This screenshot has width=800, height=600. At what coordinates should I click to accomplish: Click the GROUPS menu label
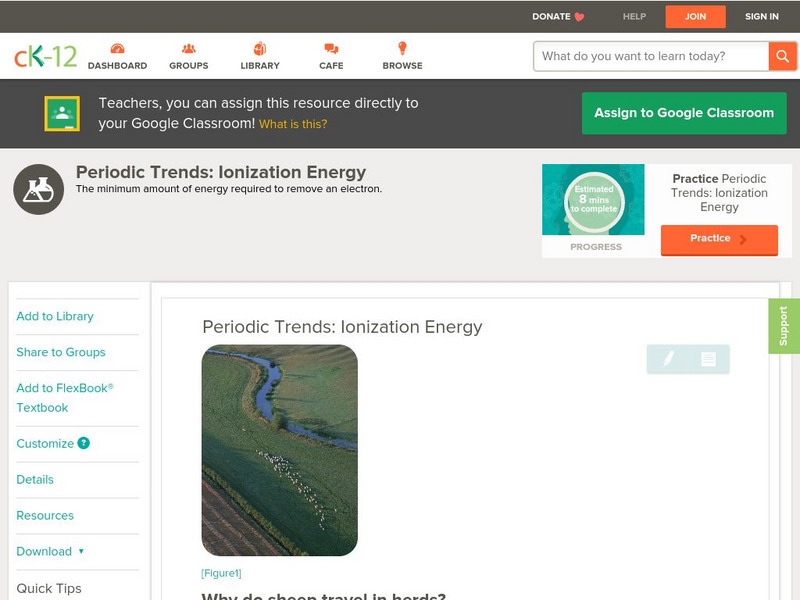(189, 65)
